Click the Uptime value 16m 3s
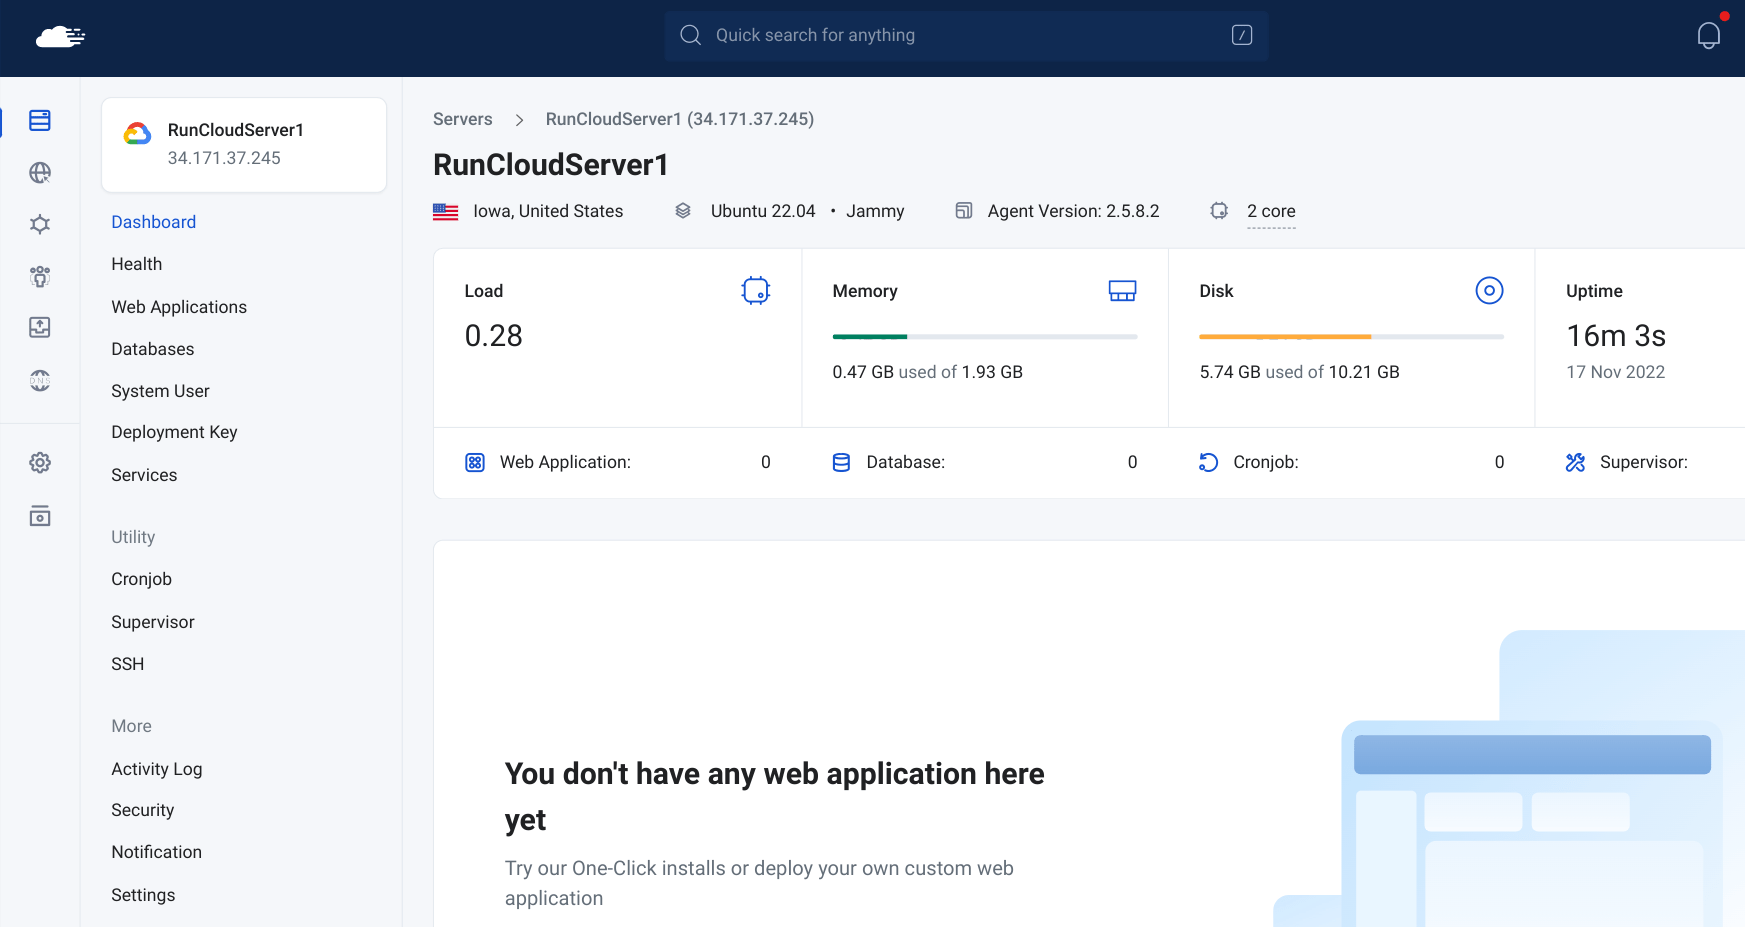Viewport: 1745px width, 927px height. (1616, 336)
